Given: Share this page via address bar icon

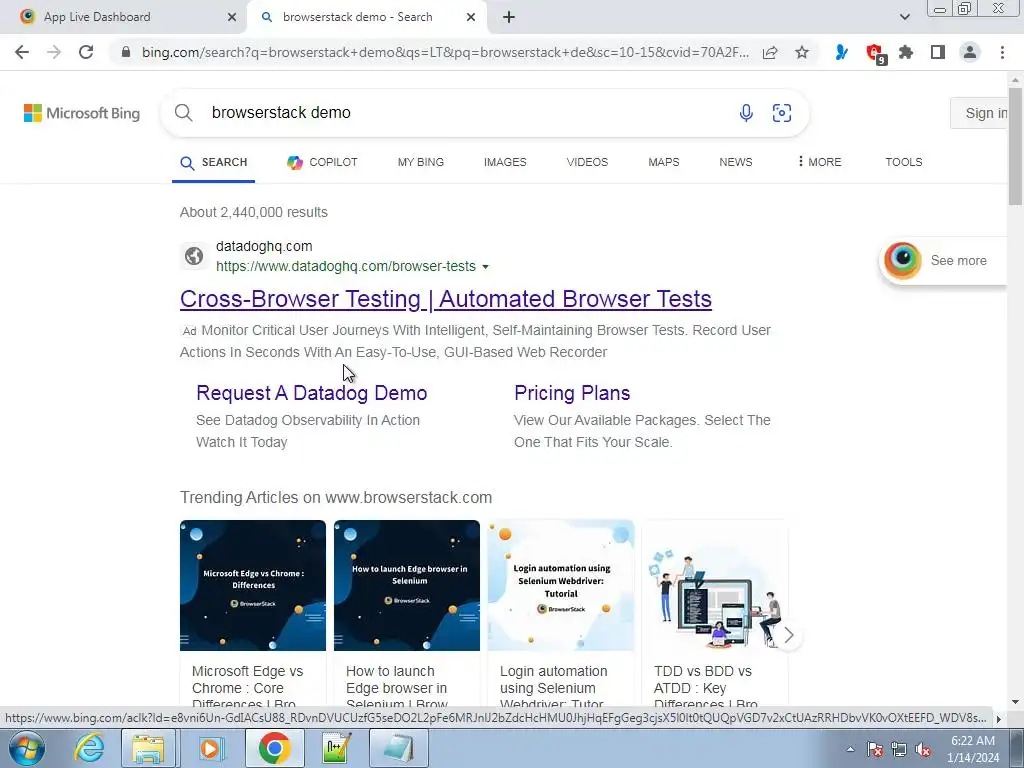Looking at the screenshot, I should click(770, 52).
